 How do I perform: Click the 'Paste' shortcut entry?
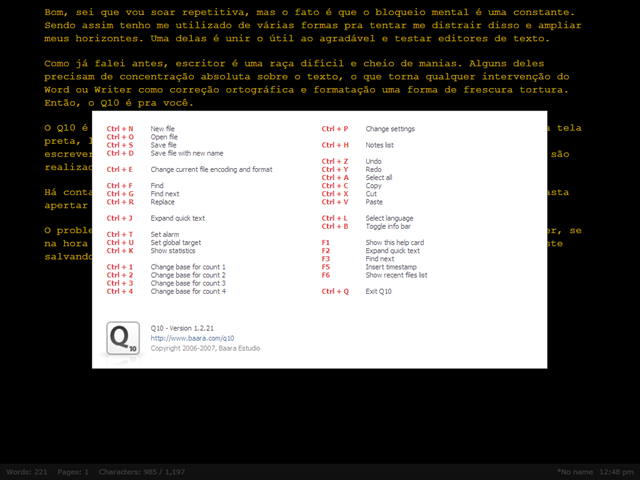point(374,202)
